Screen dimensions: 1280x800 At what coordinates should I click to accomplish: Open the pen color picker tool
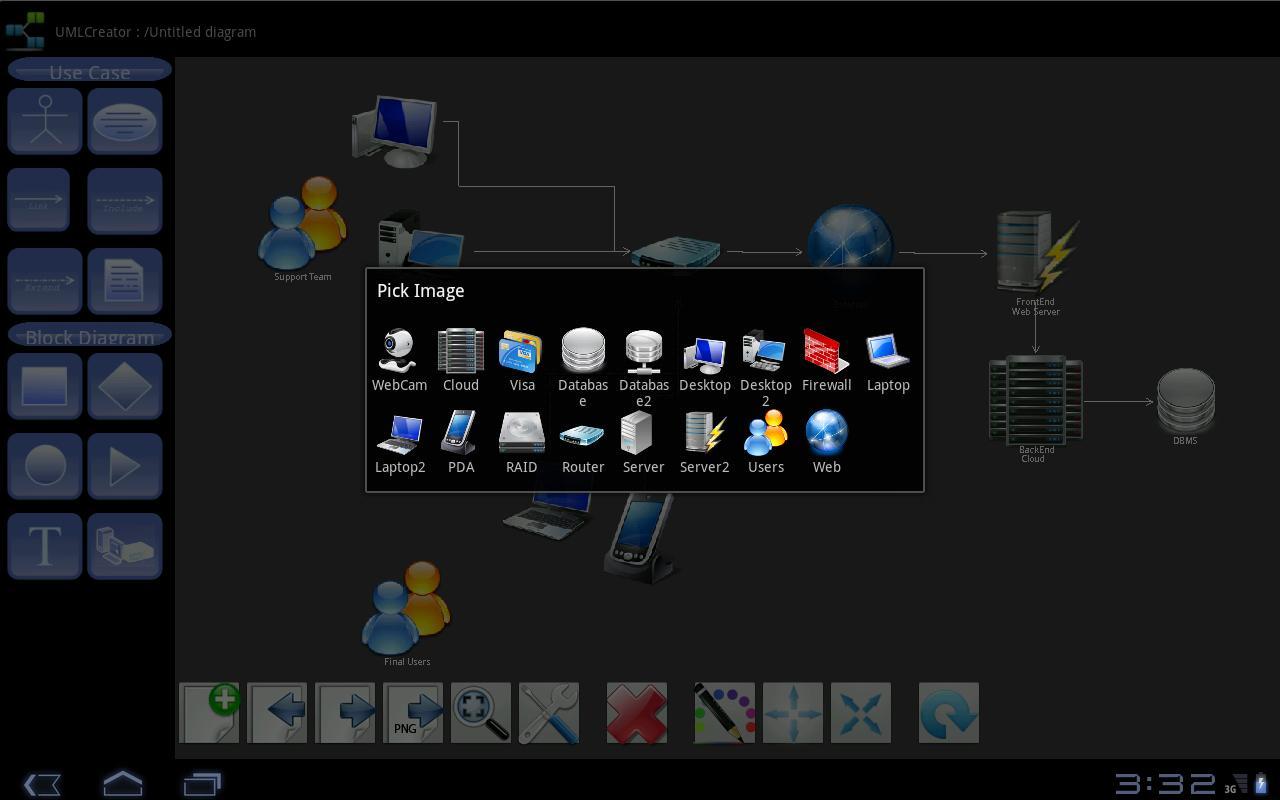point(725,713)
